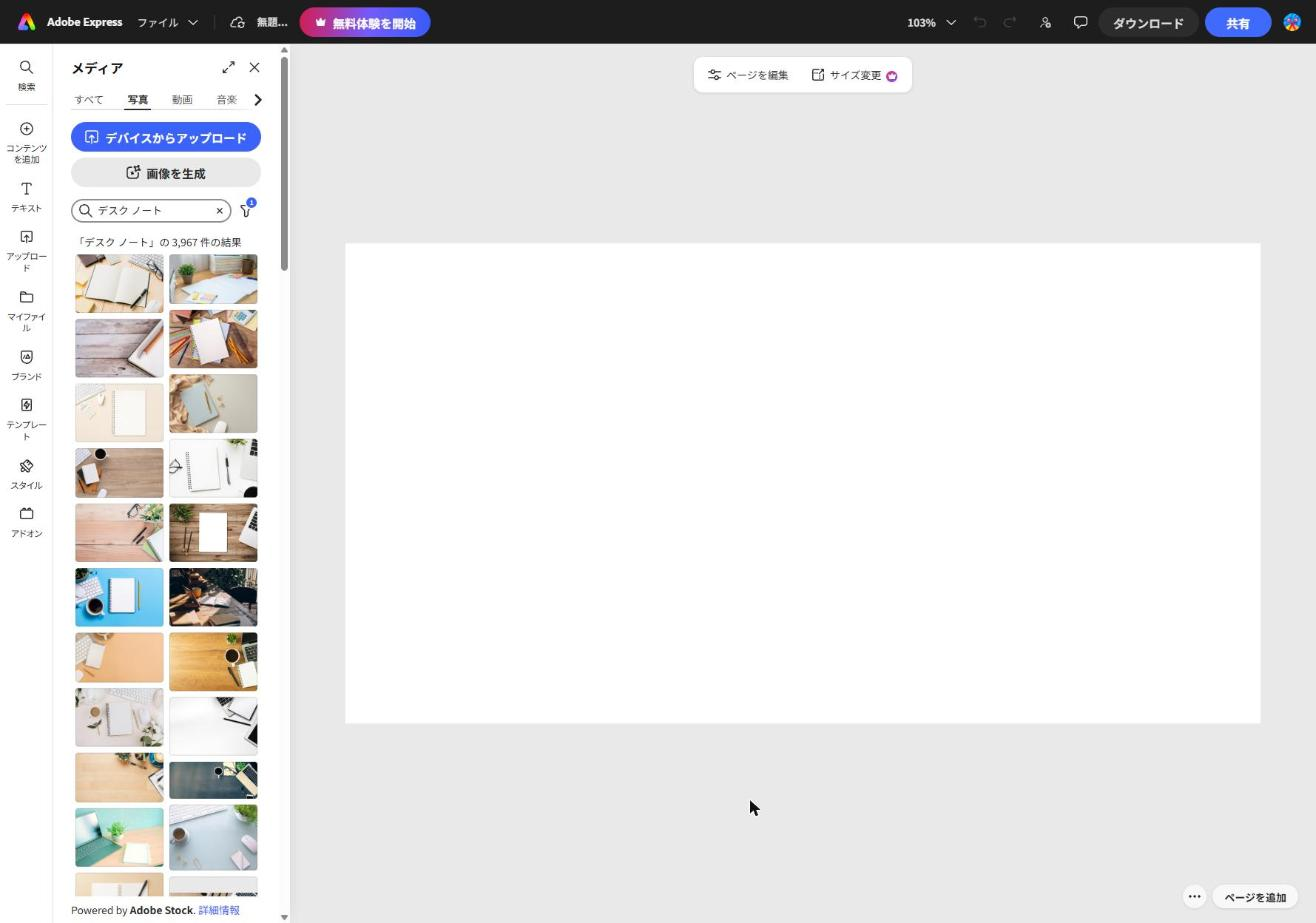
Task: Click the ページを追加 button
Action: (x=1255, y=896)
